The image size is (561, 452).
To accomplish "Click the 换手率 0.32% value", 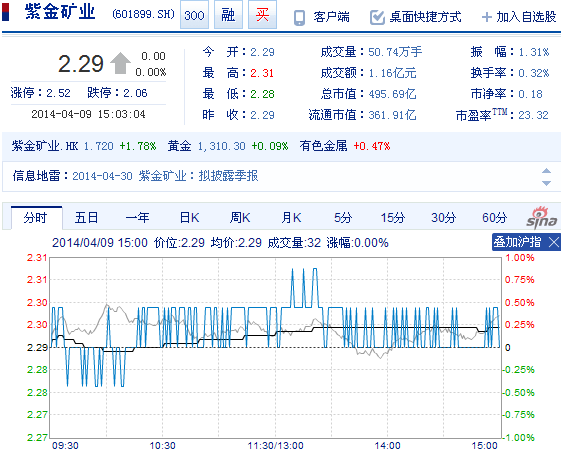I will coord(533,73).
